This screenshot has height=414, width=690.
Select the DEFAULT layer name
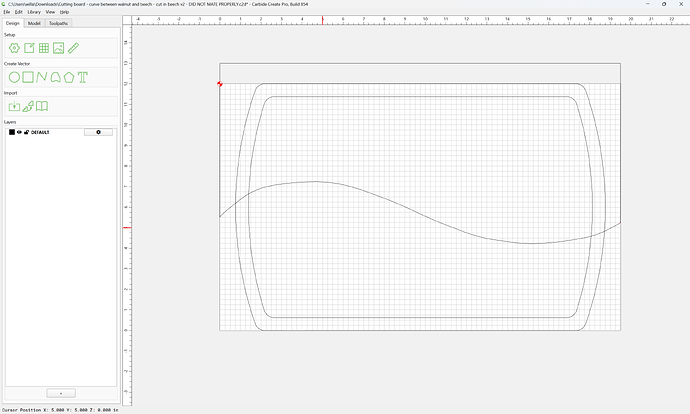[x=40, y=132]
